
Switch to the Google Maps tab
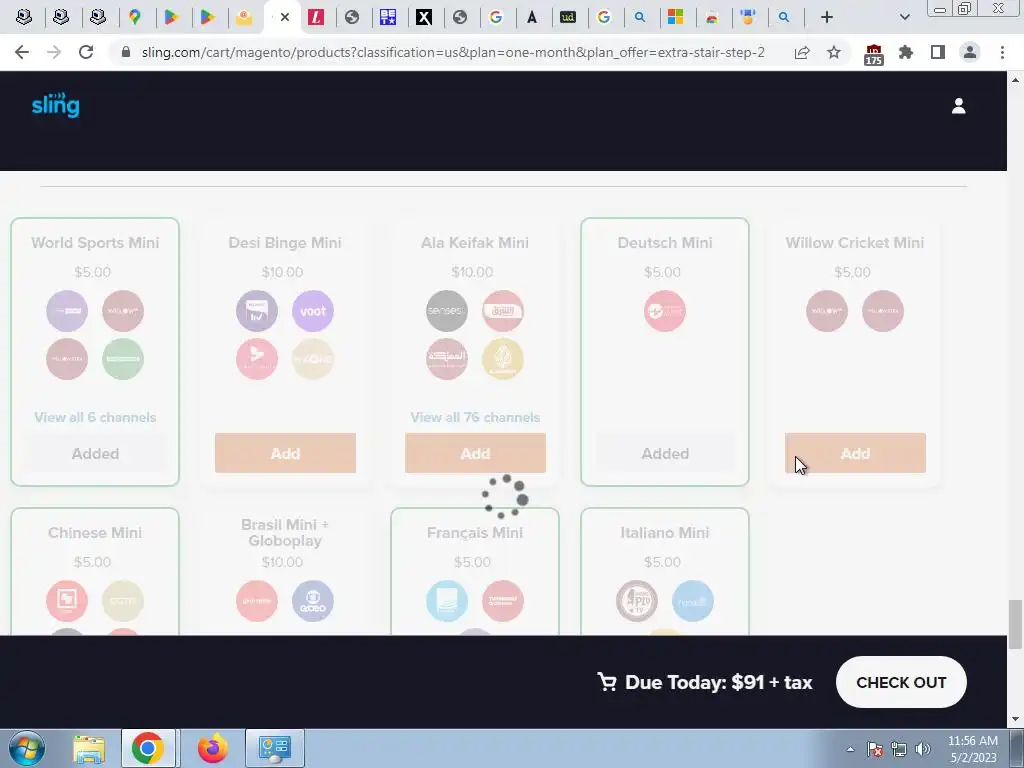point(135,17)
